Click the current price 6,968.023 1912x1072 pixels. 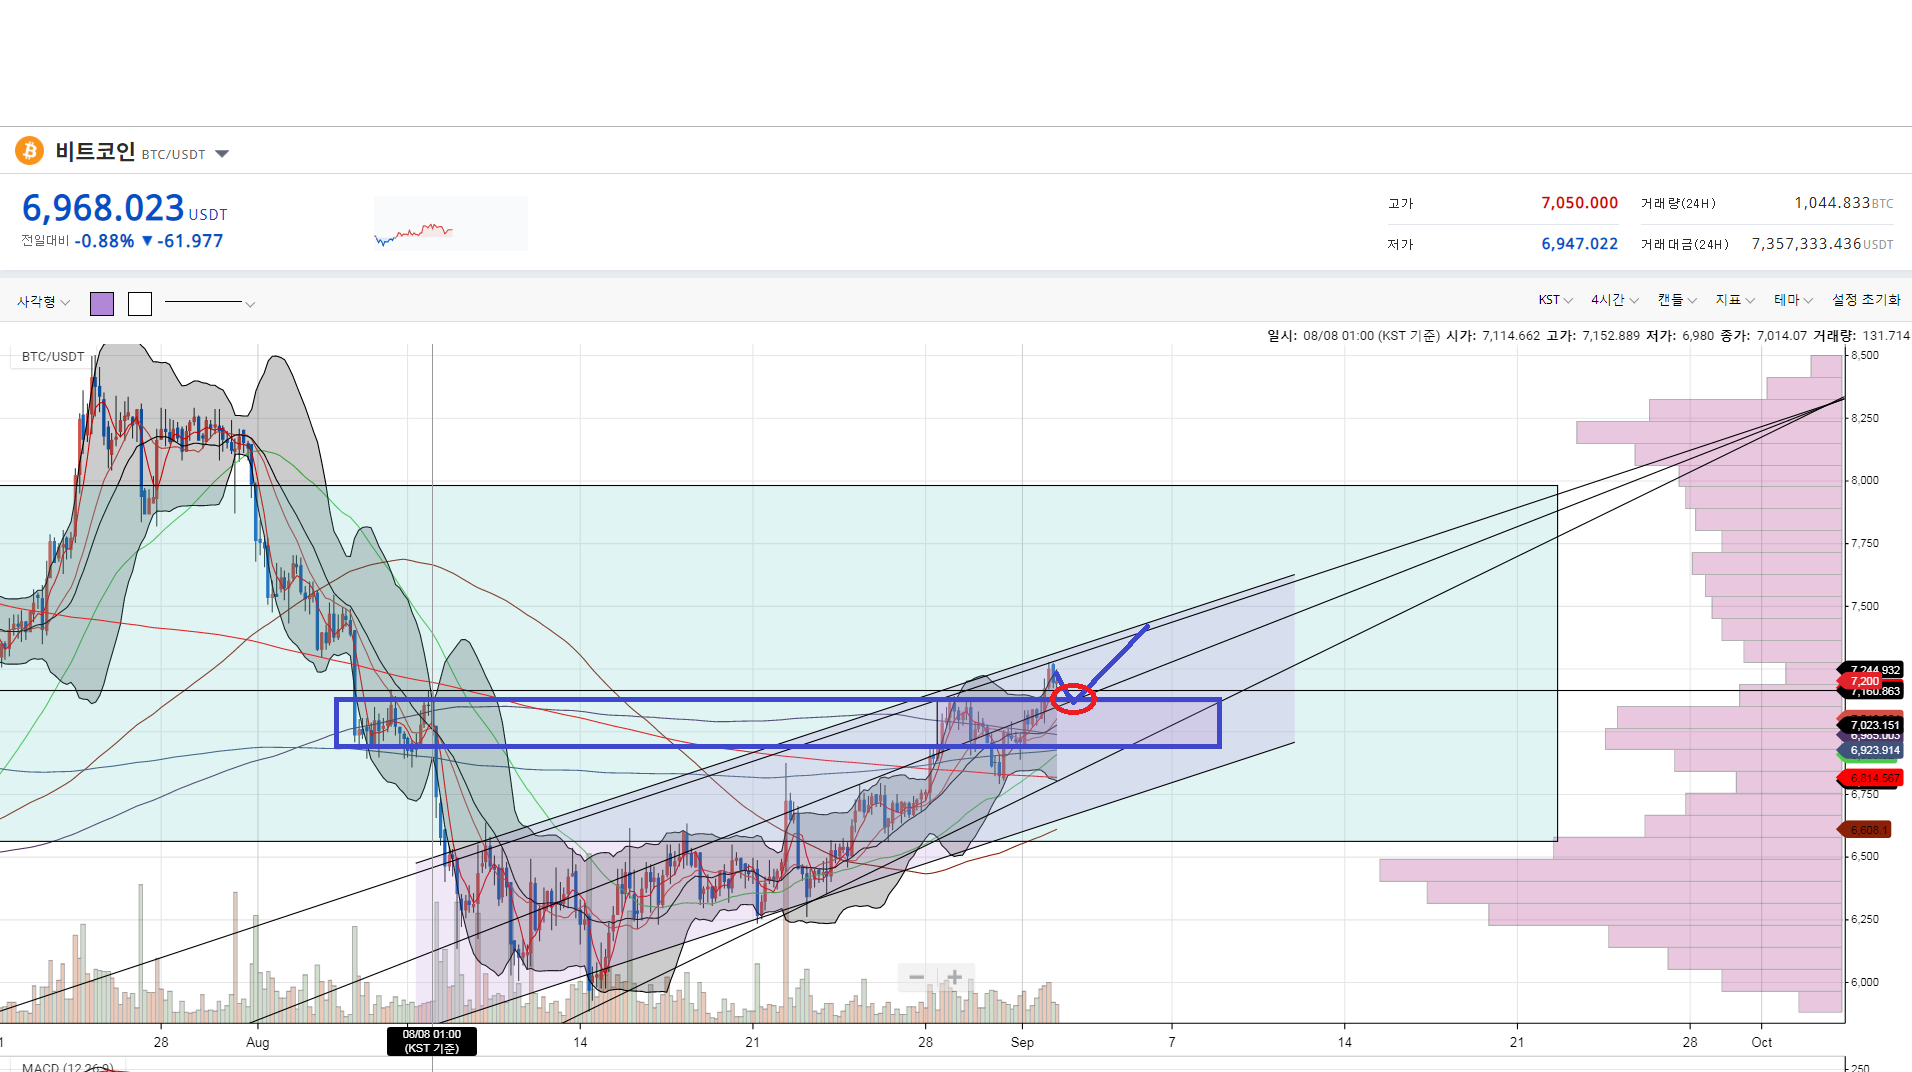click(103, 208)
